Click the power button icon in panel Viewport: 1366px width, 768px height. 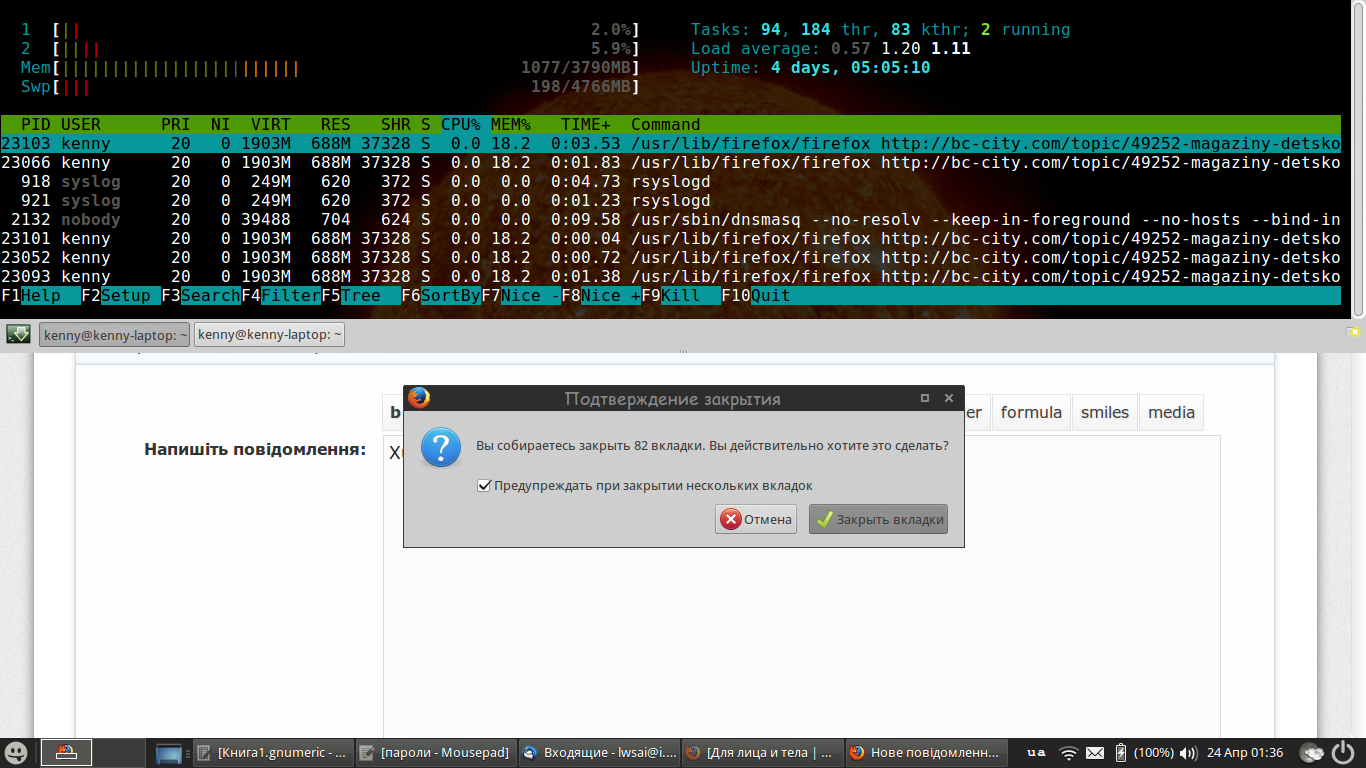[x=1346, y=752]
